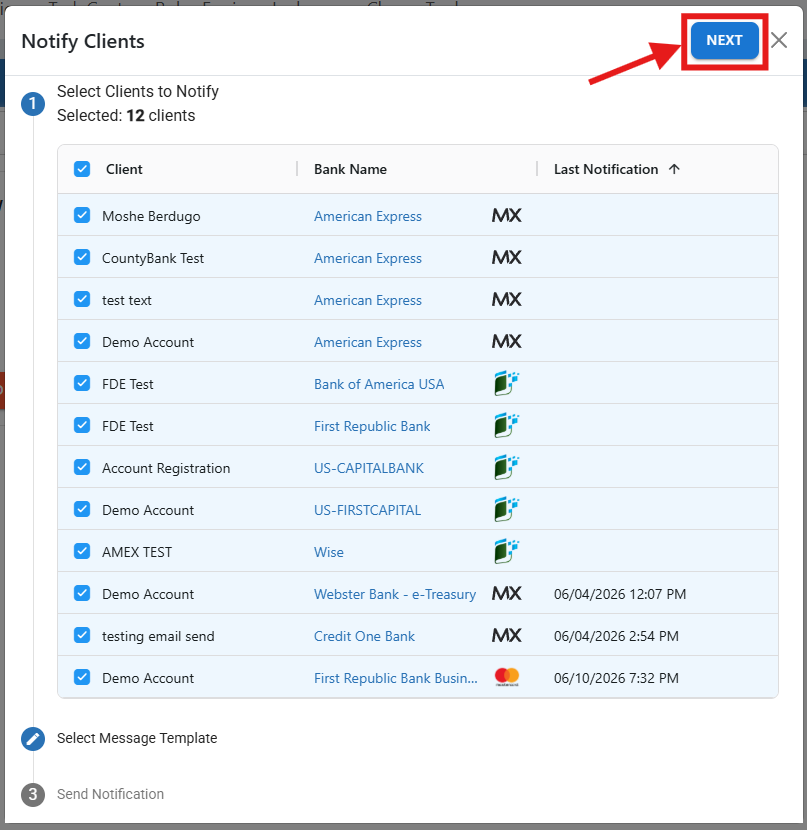Click the 'Account Registration' client name
This screenshot has width=807, height=830.
[166, 468]
